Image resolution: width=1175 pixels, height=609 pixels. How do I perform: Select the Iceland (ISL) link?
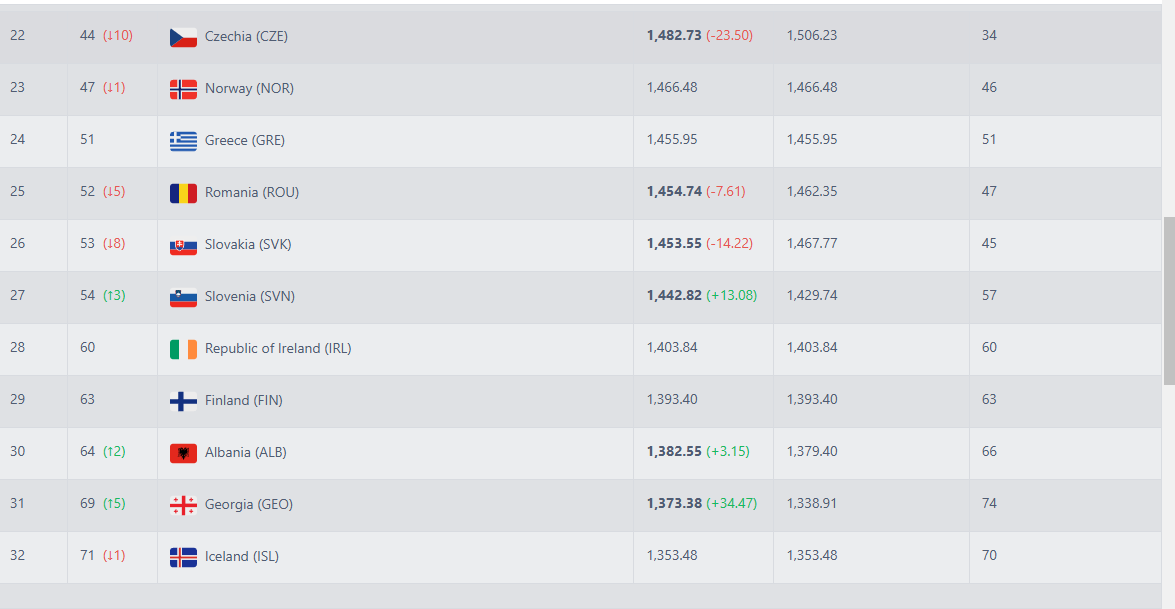[242, 556]
